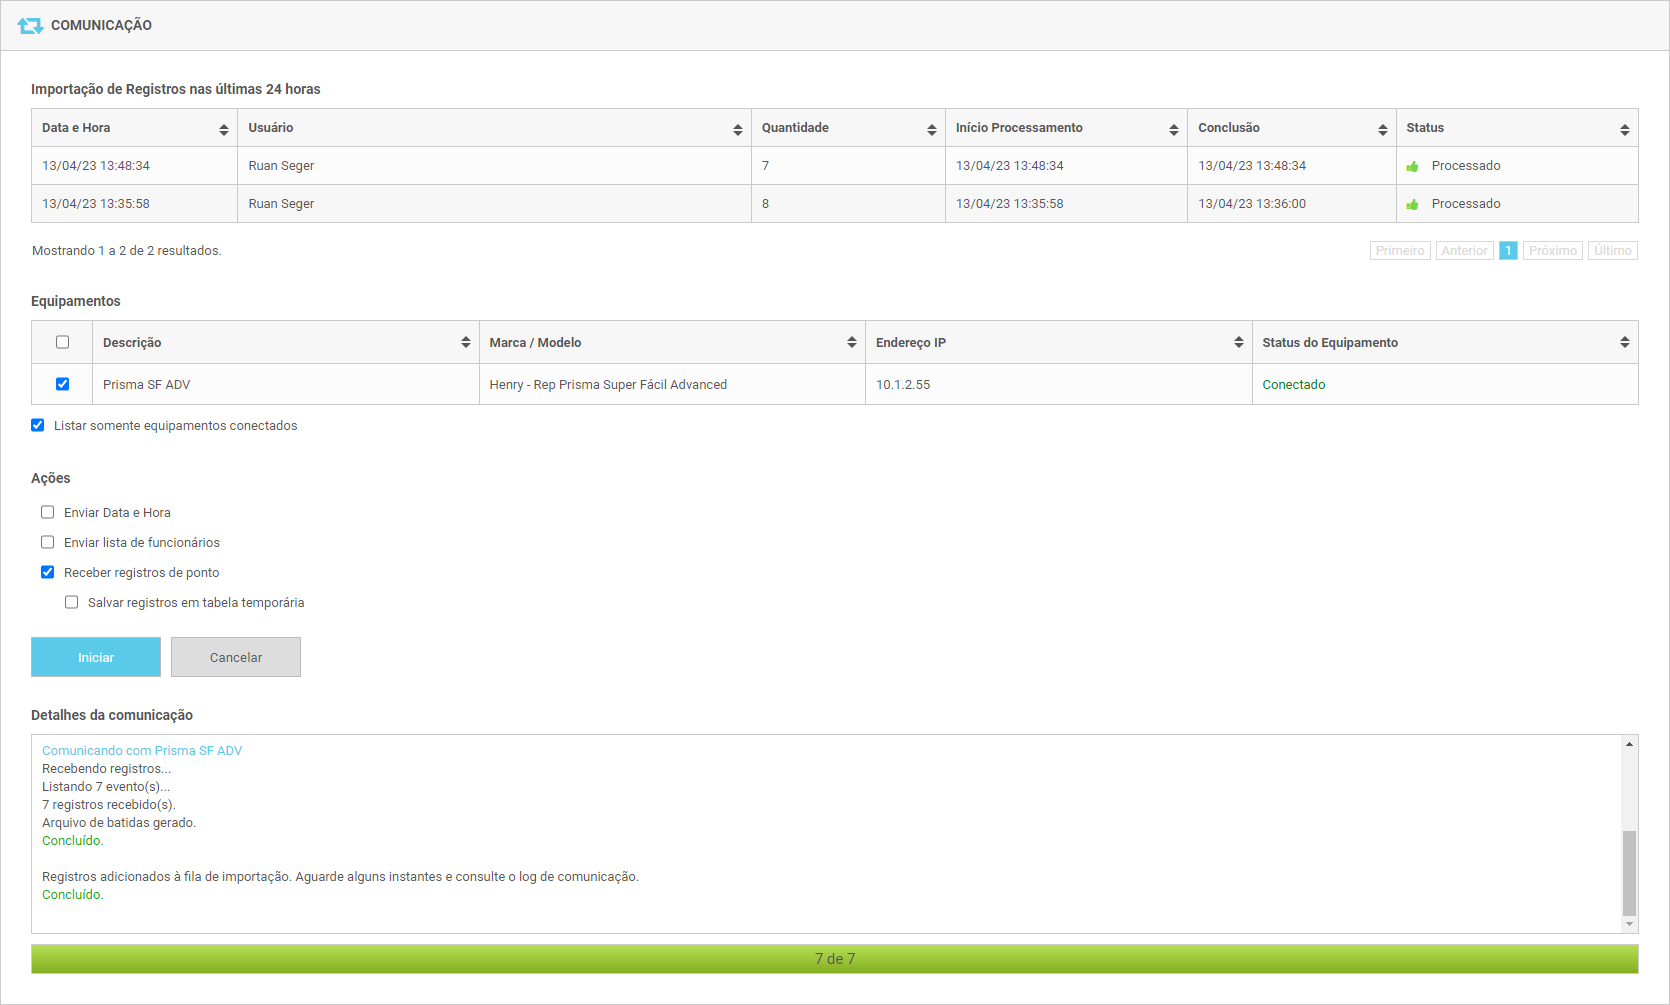This screenshot has width=1670, height=1005.
Task: Check Salvar registros em tabela temporária
Action: pos(71,602)
